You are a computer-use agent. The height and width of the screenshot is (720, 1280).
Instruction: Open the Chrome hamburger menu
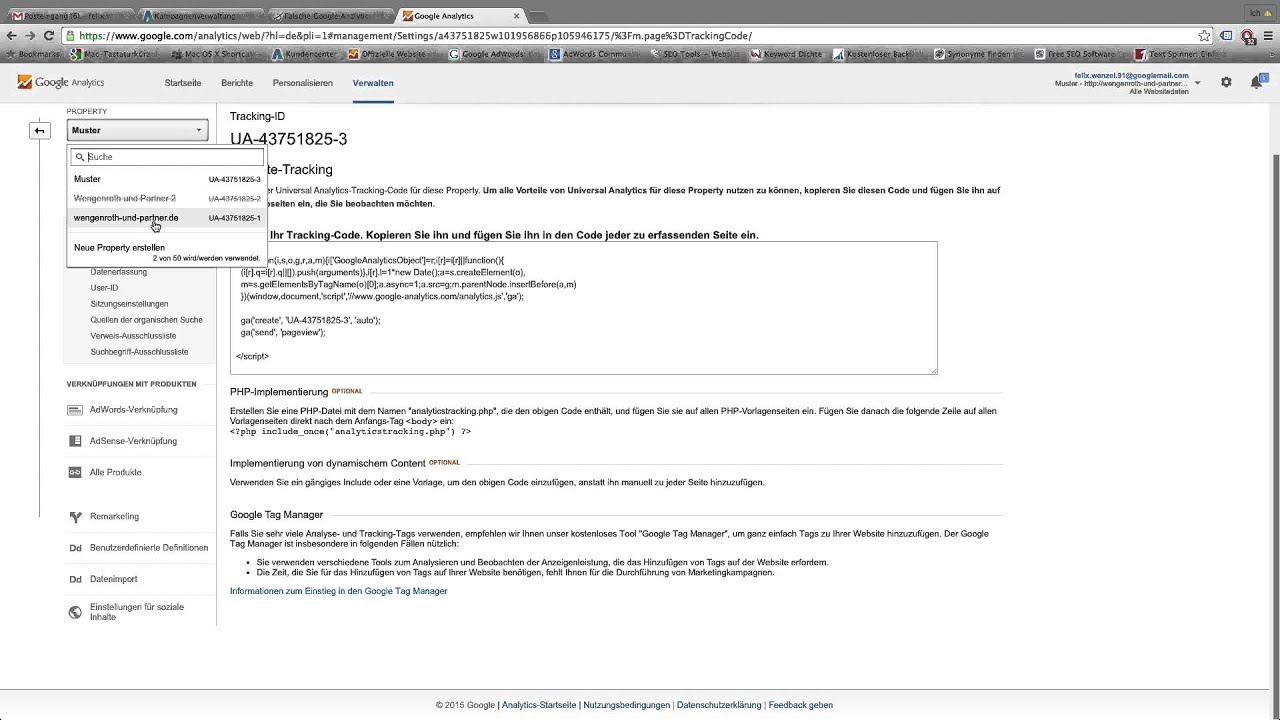pos(1268,36)
